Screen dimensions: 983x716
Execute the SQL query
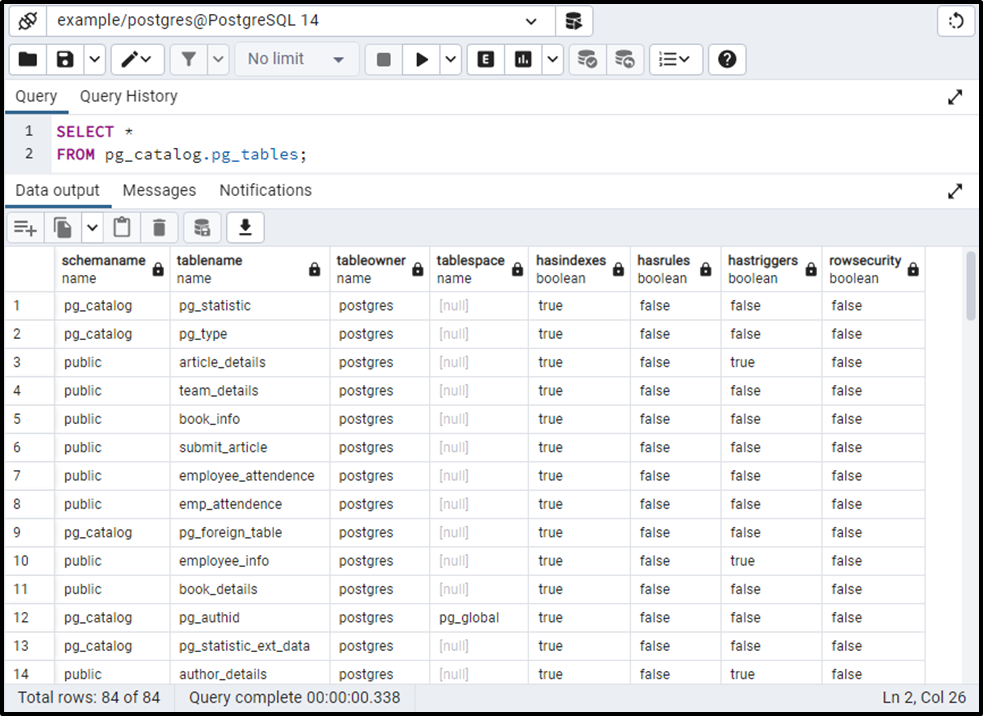pyautogui.click(x=421, y=59)
